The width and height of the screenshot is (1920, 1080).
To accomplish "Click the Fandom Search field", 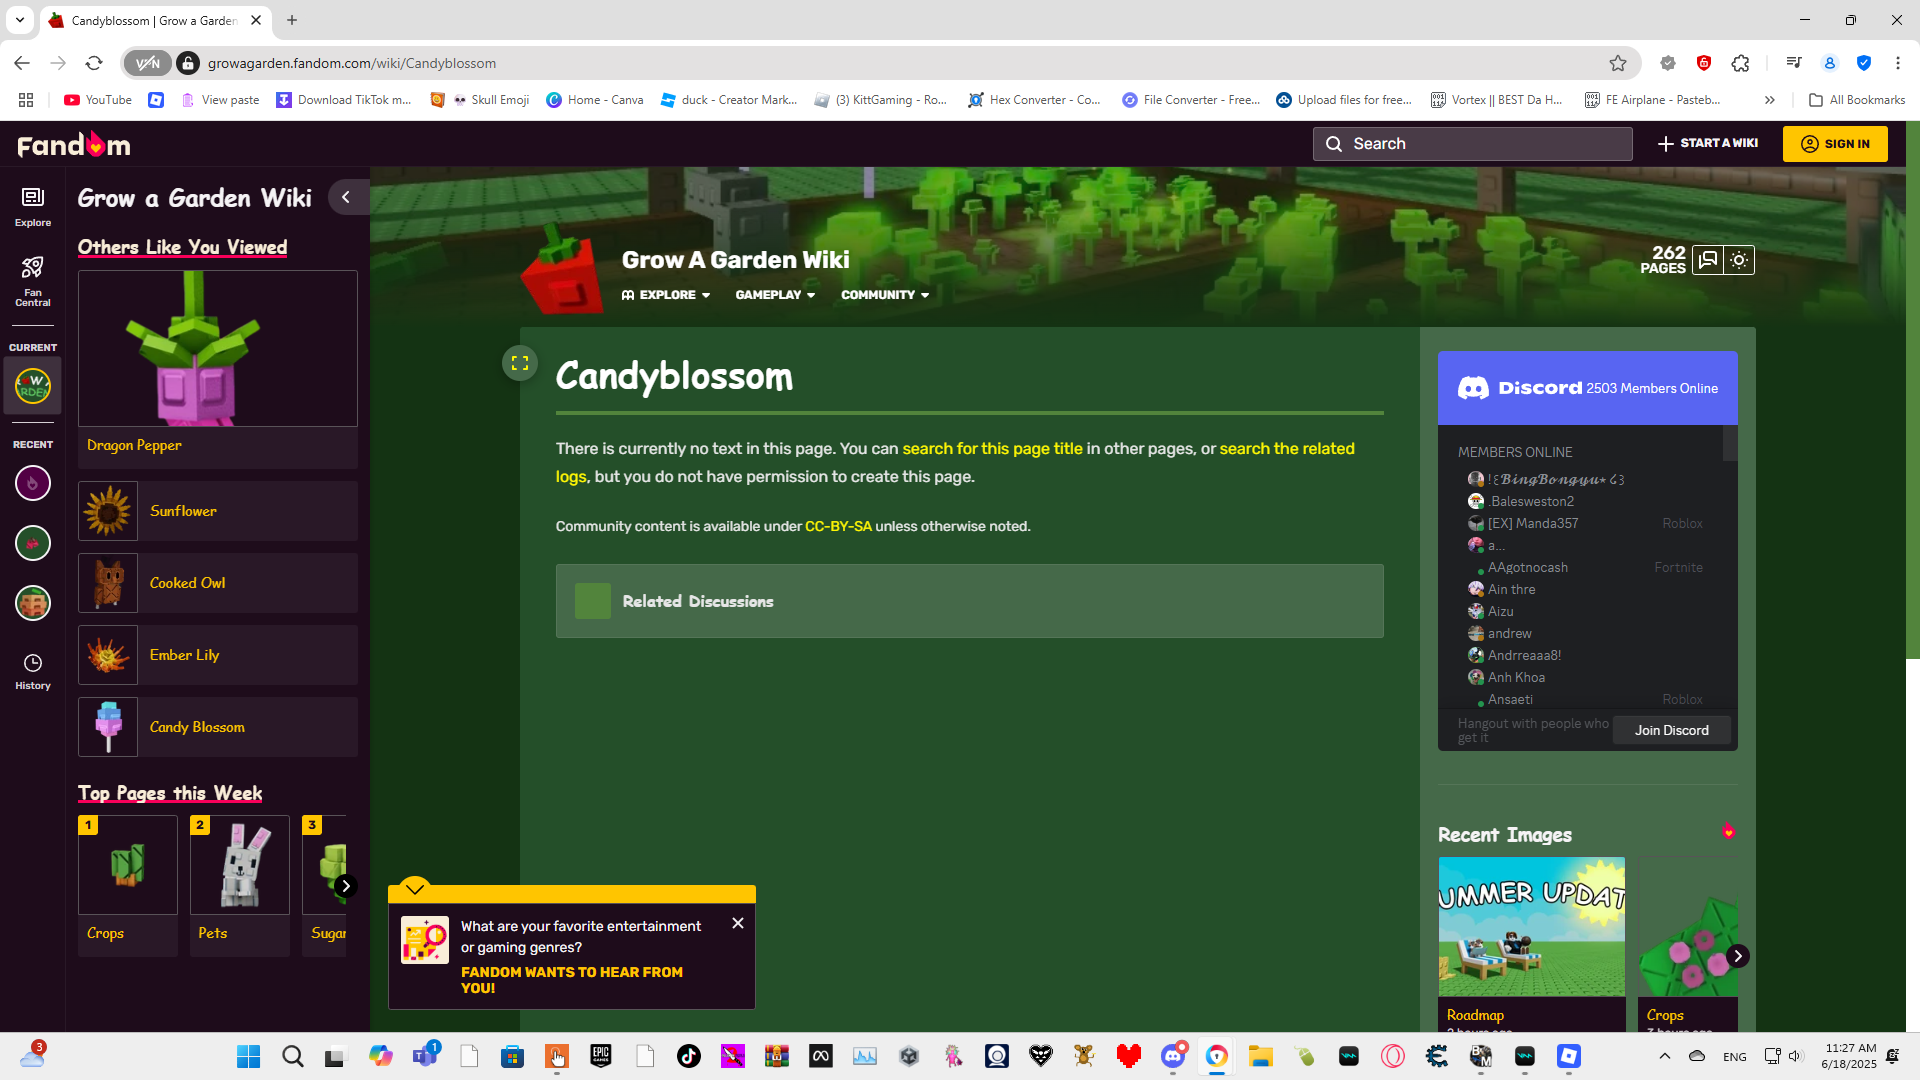I will (x=1473, y=144).
